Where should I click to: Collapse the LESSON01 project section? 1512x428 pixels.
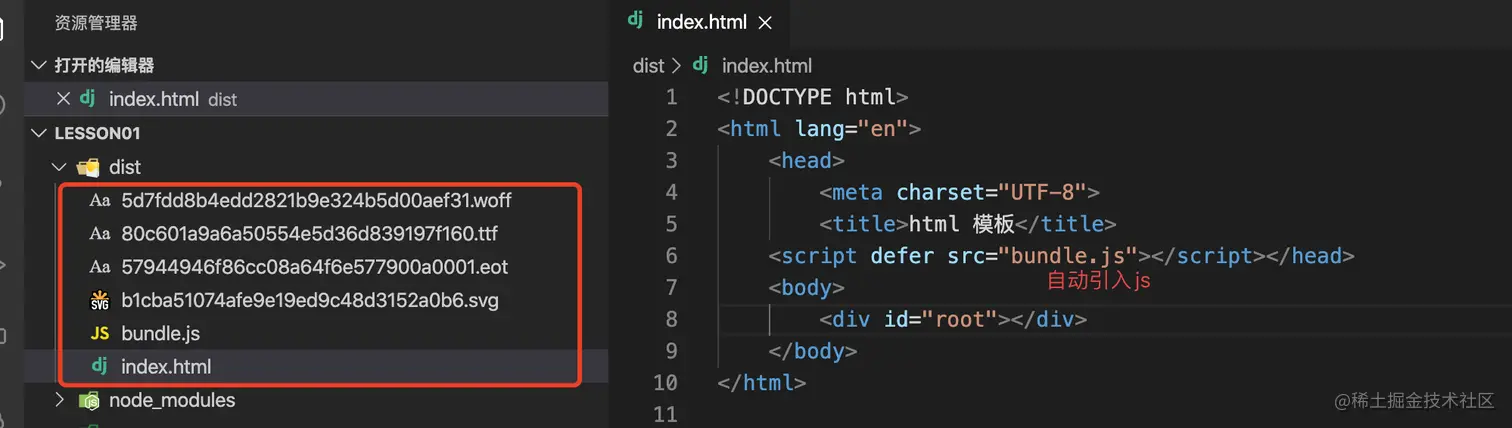click(x=39, y=133)
